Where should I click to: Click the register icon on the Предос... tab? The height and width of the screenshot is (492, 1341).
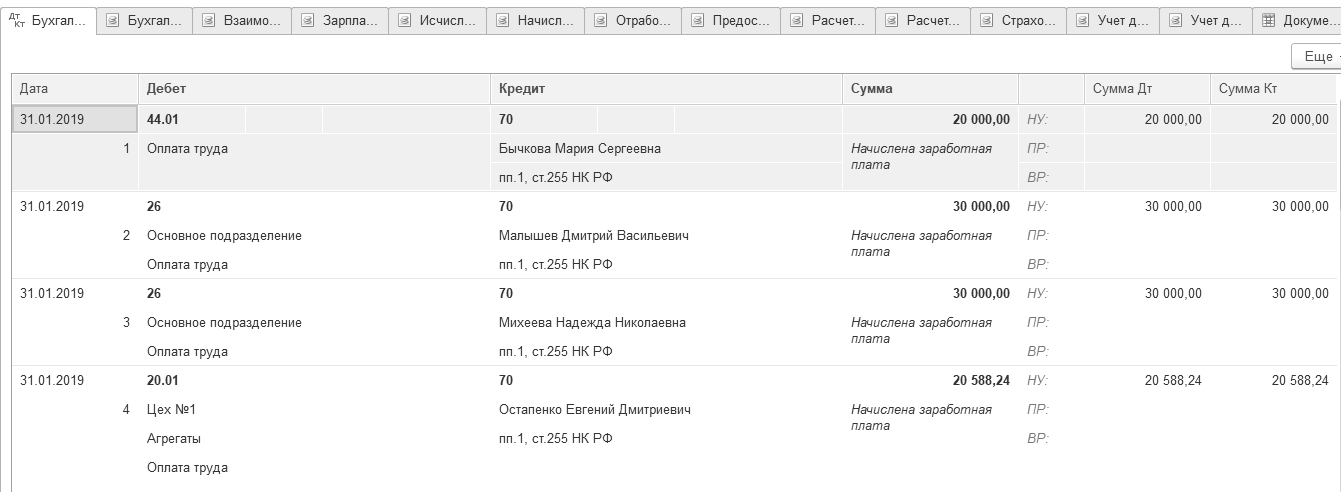pyautogui.click(x=695, y=21)
